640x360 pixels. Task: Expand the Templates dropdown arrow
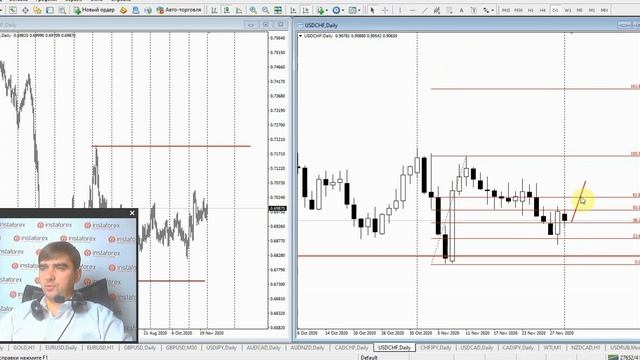click(x=359, y=10)
